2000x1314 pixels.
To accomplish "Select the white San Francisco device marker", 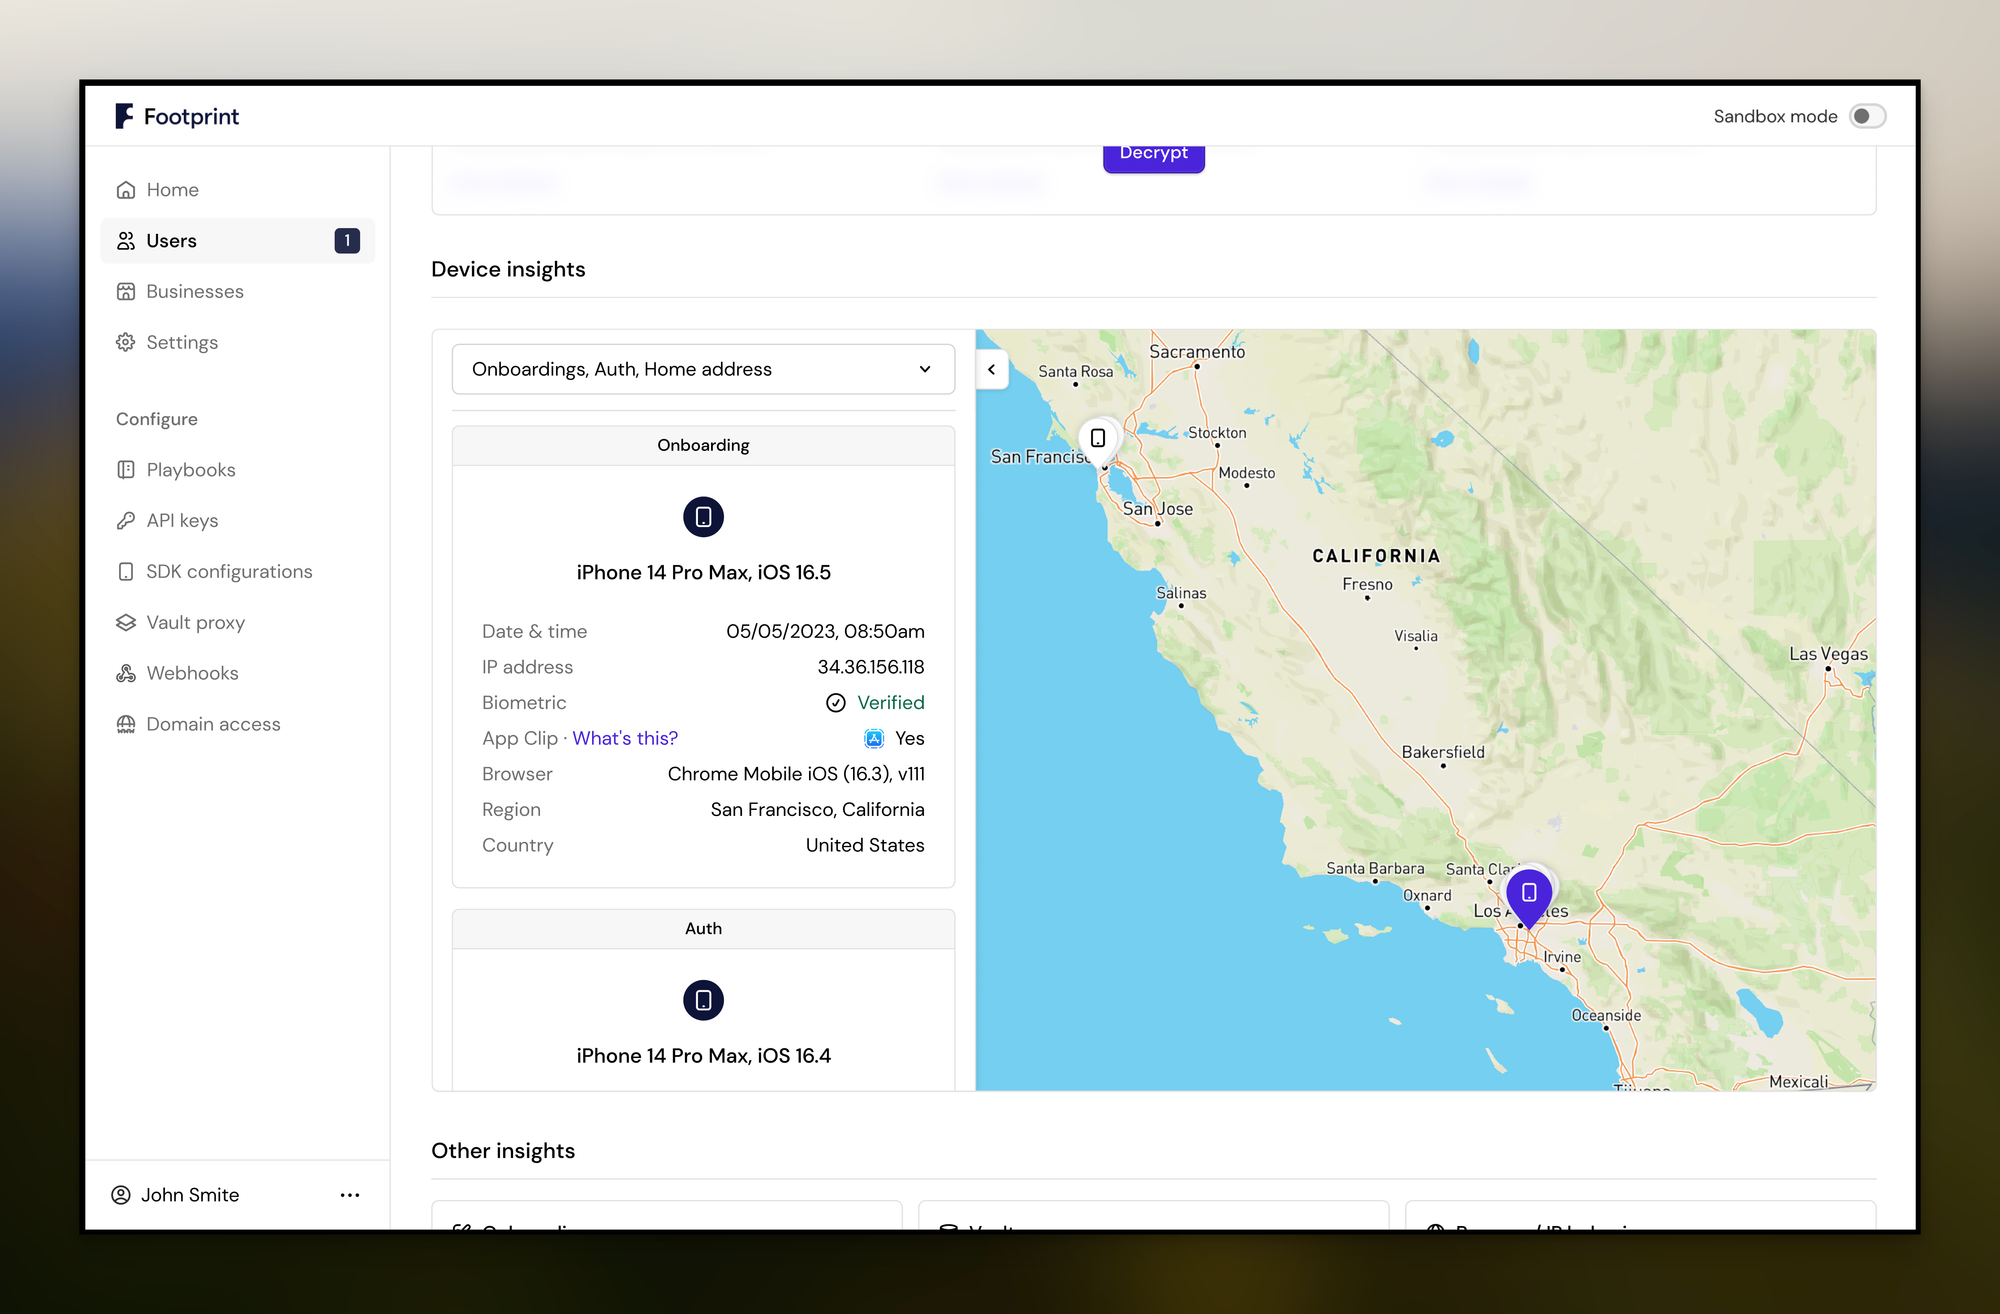I will (x=1098, y=438).
